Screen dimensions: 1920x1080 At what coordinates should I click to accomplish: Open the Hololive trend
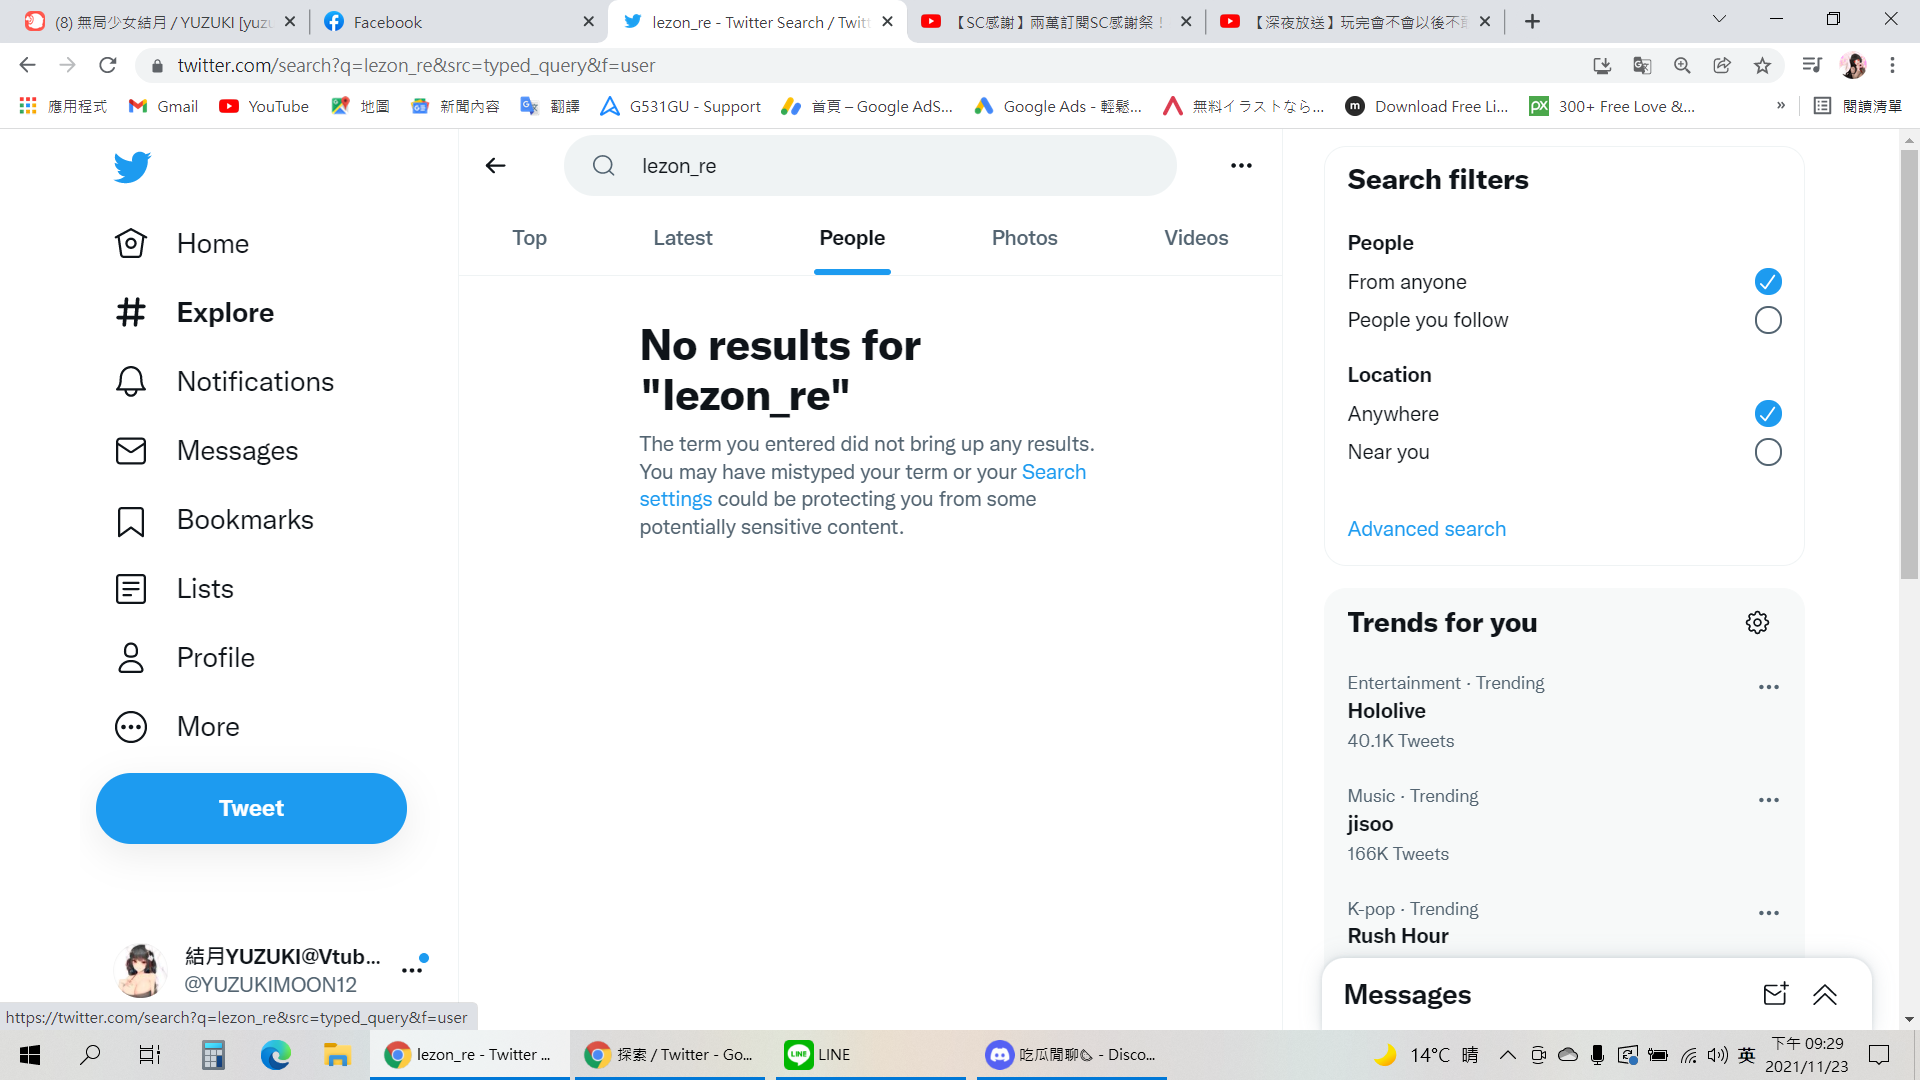click(1386, 711)
